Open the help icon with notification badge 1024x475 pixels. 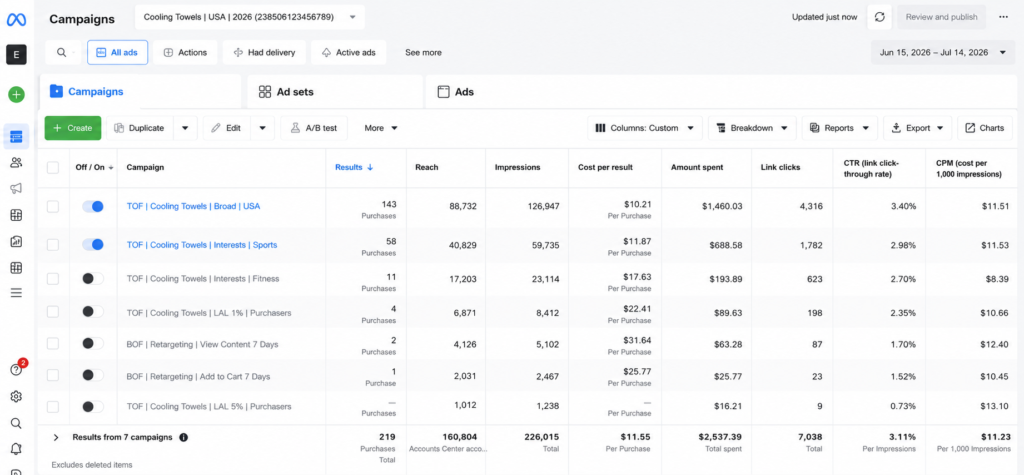(18, 369)
